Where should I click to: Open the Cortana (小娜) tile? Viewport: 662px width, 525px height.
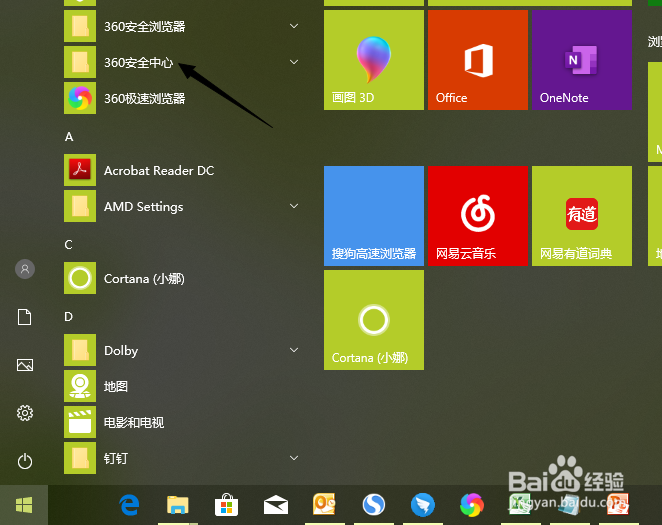coord(374,320)
